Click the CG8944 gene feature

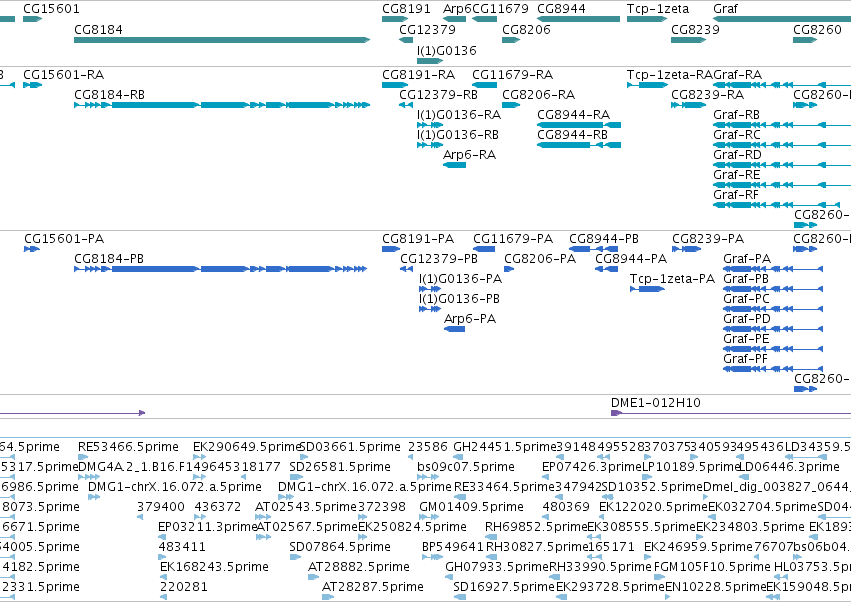coord(579,19)
